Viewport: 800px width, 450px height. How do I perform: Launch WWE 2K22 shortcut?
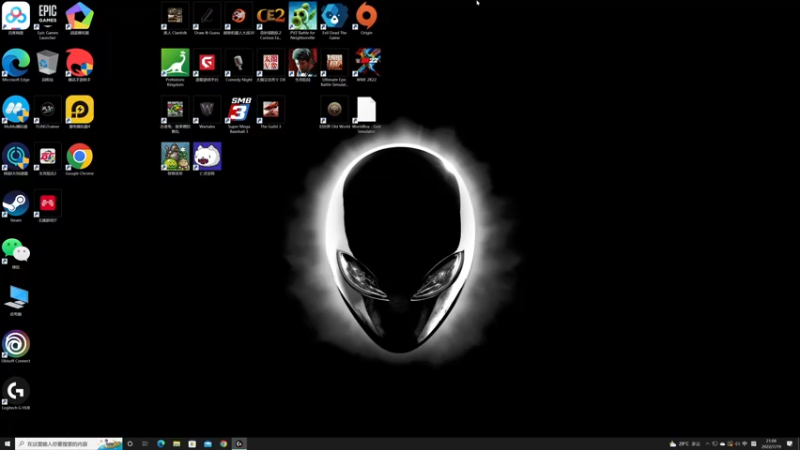click(x=366, y=63)
